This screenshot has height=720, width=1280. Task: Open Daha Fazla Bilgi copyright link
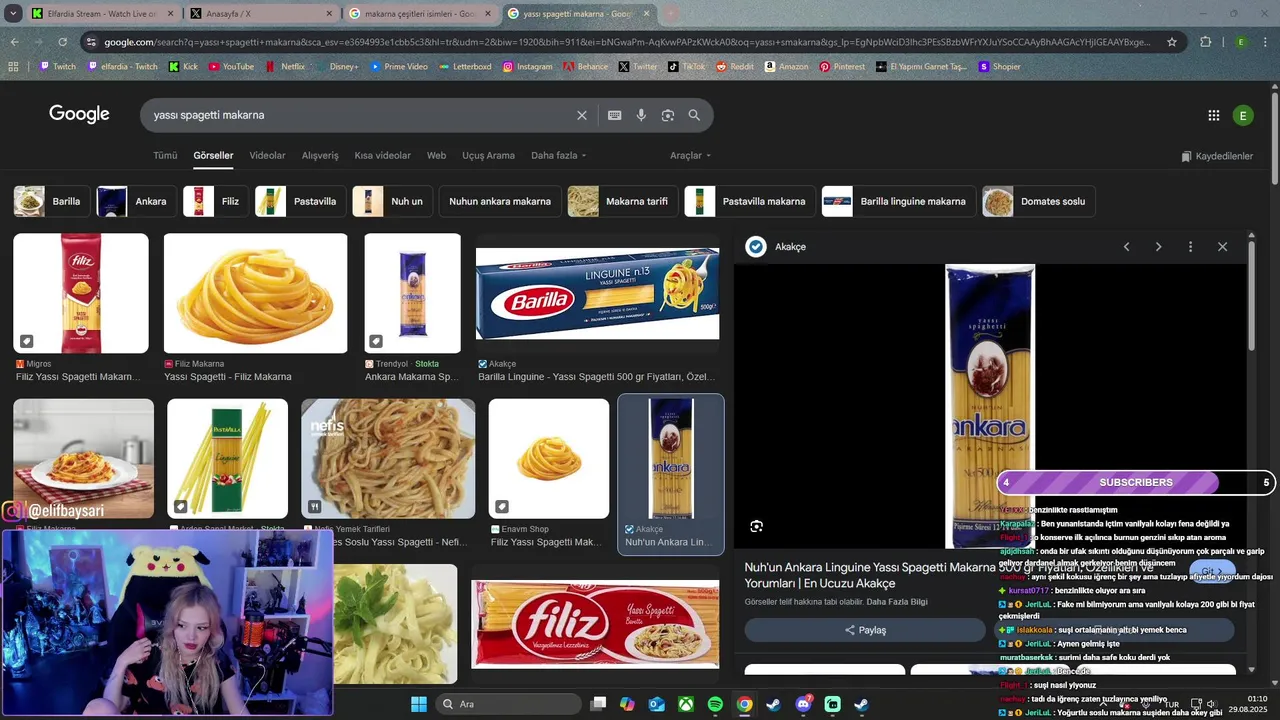click(x=897, y=602)
